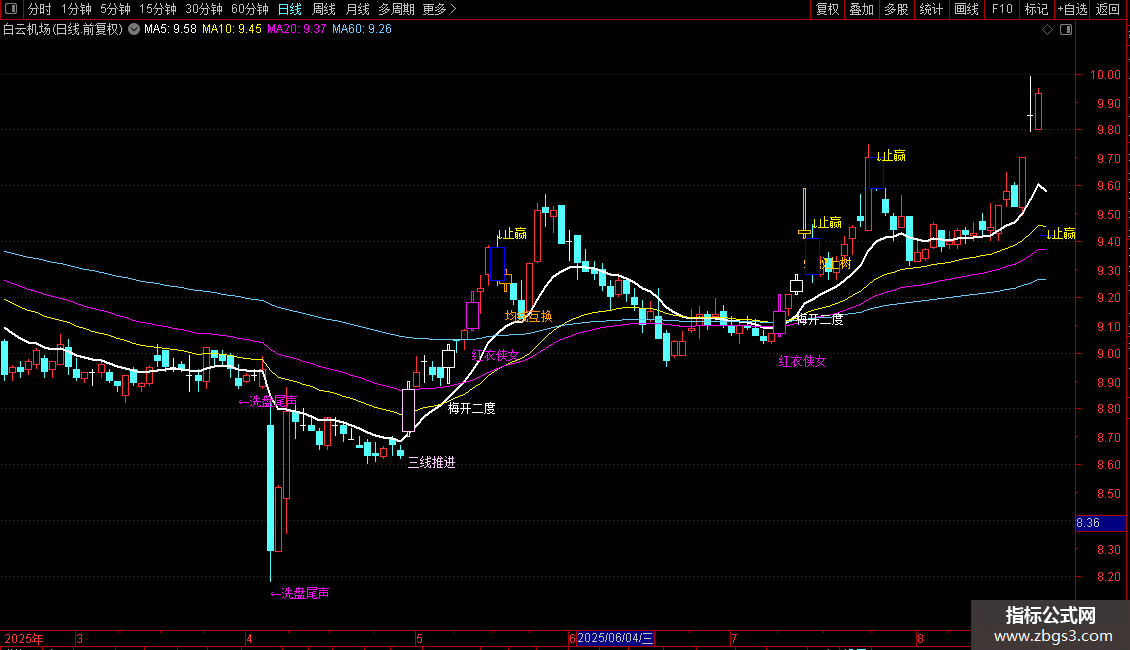Click the 止赢 label at far right
The image size is (1130, 650).
pos(1061,233)
